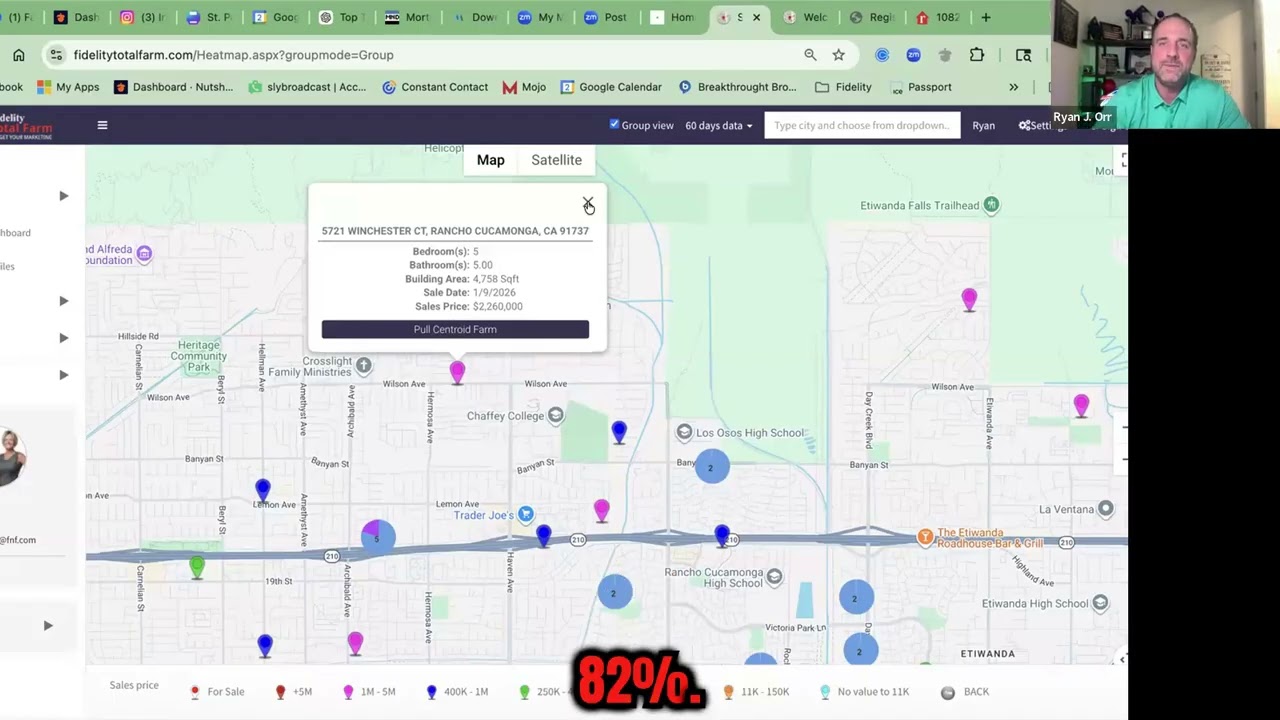Expand the third sidebar arrow
The image size is (1280, 720).
point(63,338)
